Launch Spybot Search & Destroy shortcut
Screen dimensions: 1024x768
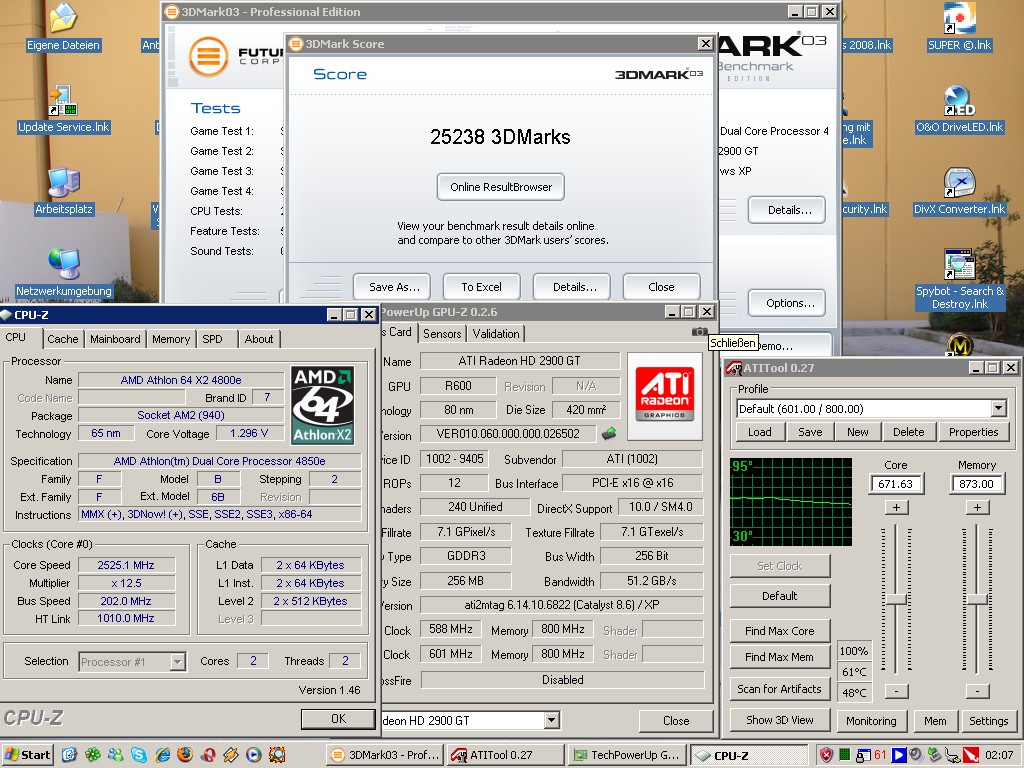point(959,266)
